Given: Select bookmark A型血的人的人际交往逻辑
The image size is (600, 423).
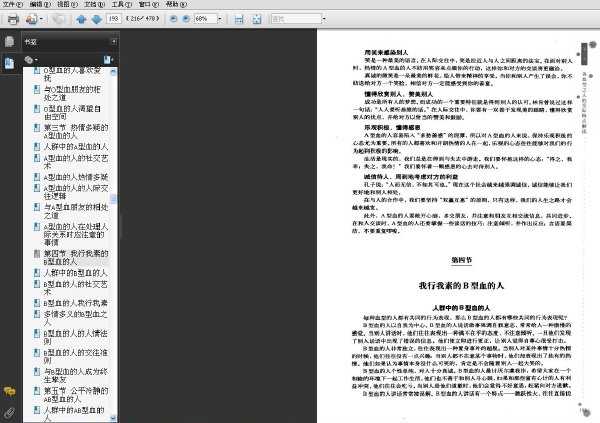Looking at the screenshot, I should (76, 192).
